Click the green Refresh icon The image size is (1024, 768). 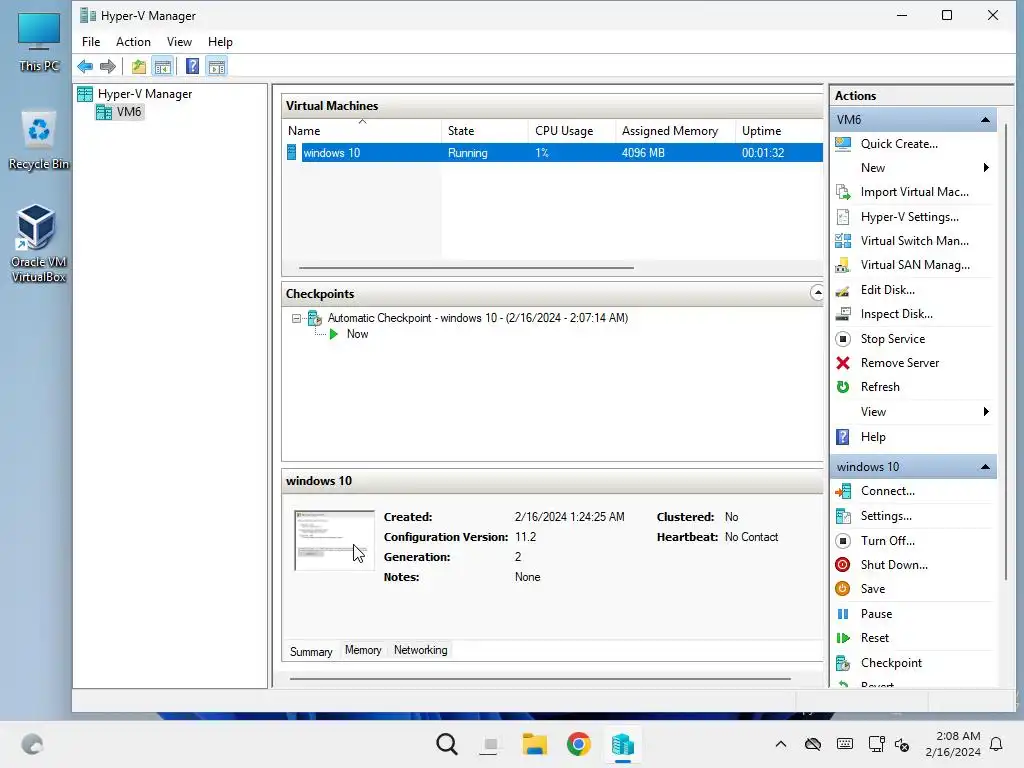[843, 387]
